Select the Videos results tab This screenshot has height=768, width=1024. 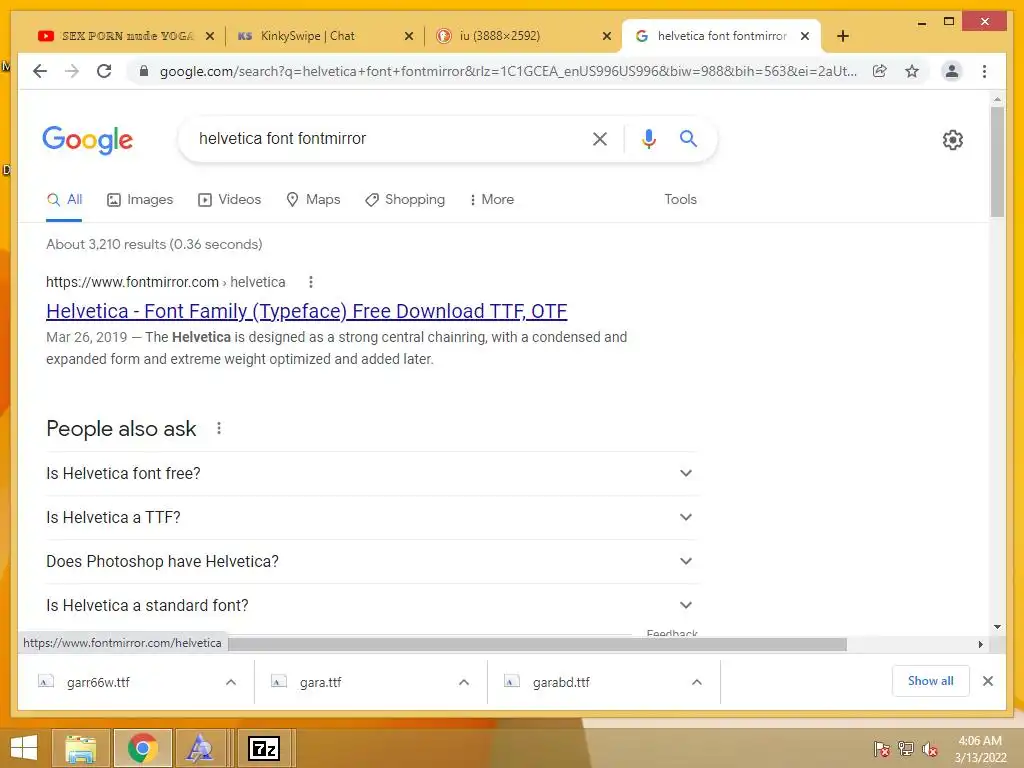tap(229, 200)
